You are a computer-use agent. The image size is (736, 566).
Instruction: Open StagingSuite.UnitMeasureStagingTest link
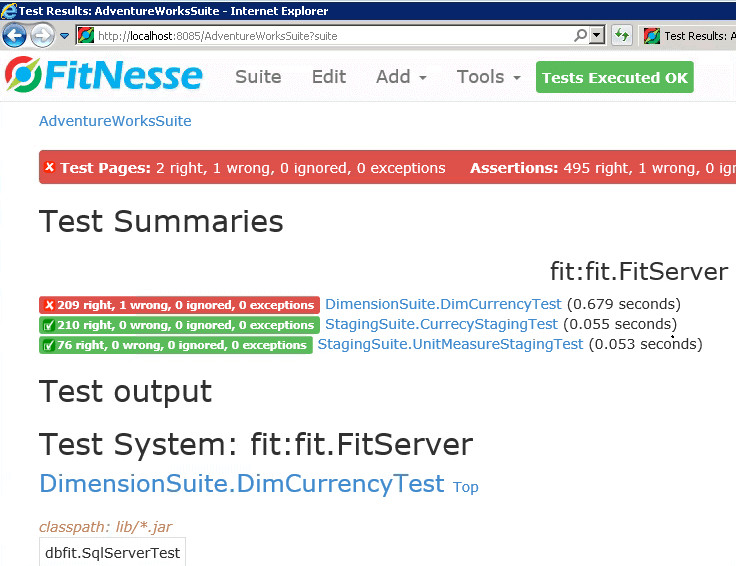(x=450, y=344)
